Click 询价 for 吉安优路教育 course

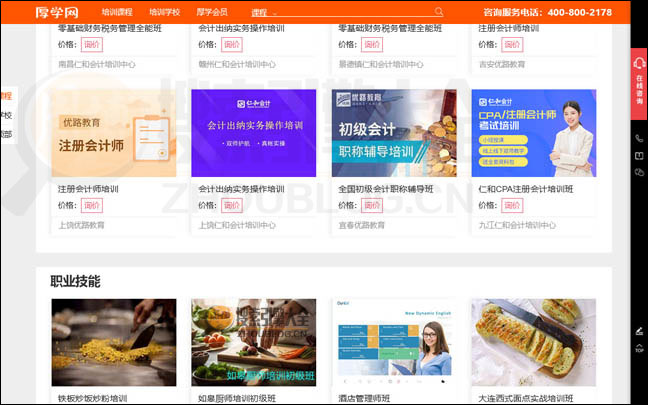(512, 45)
